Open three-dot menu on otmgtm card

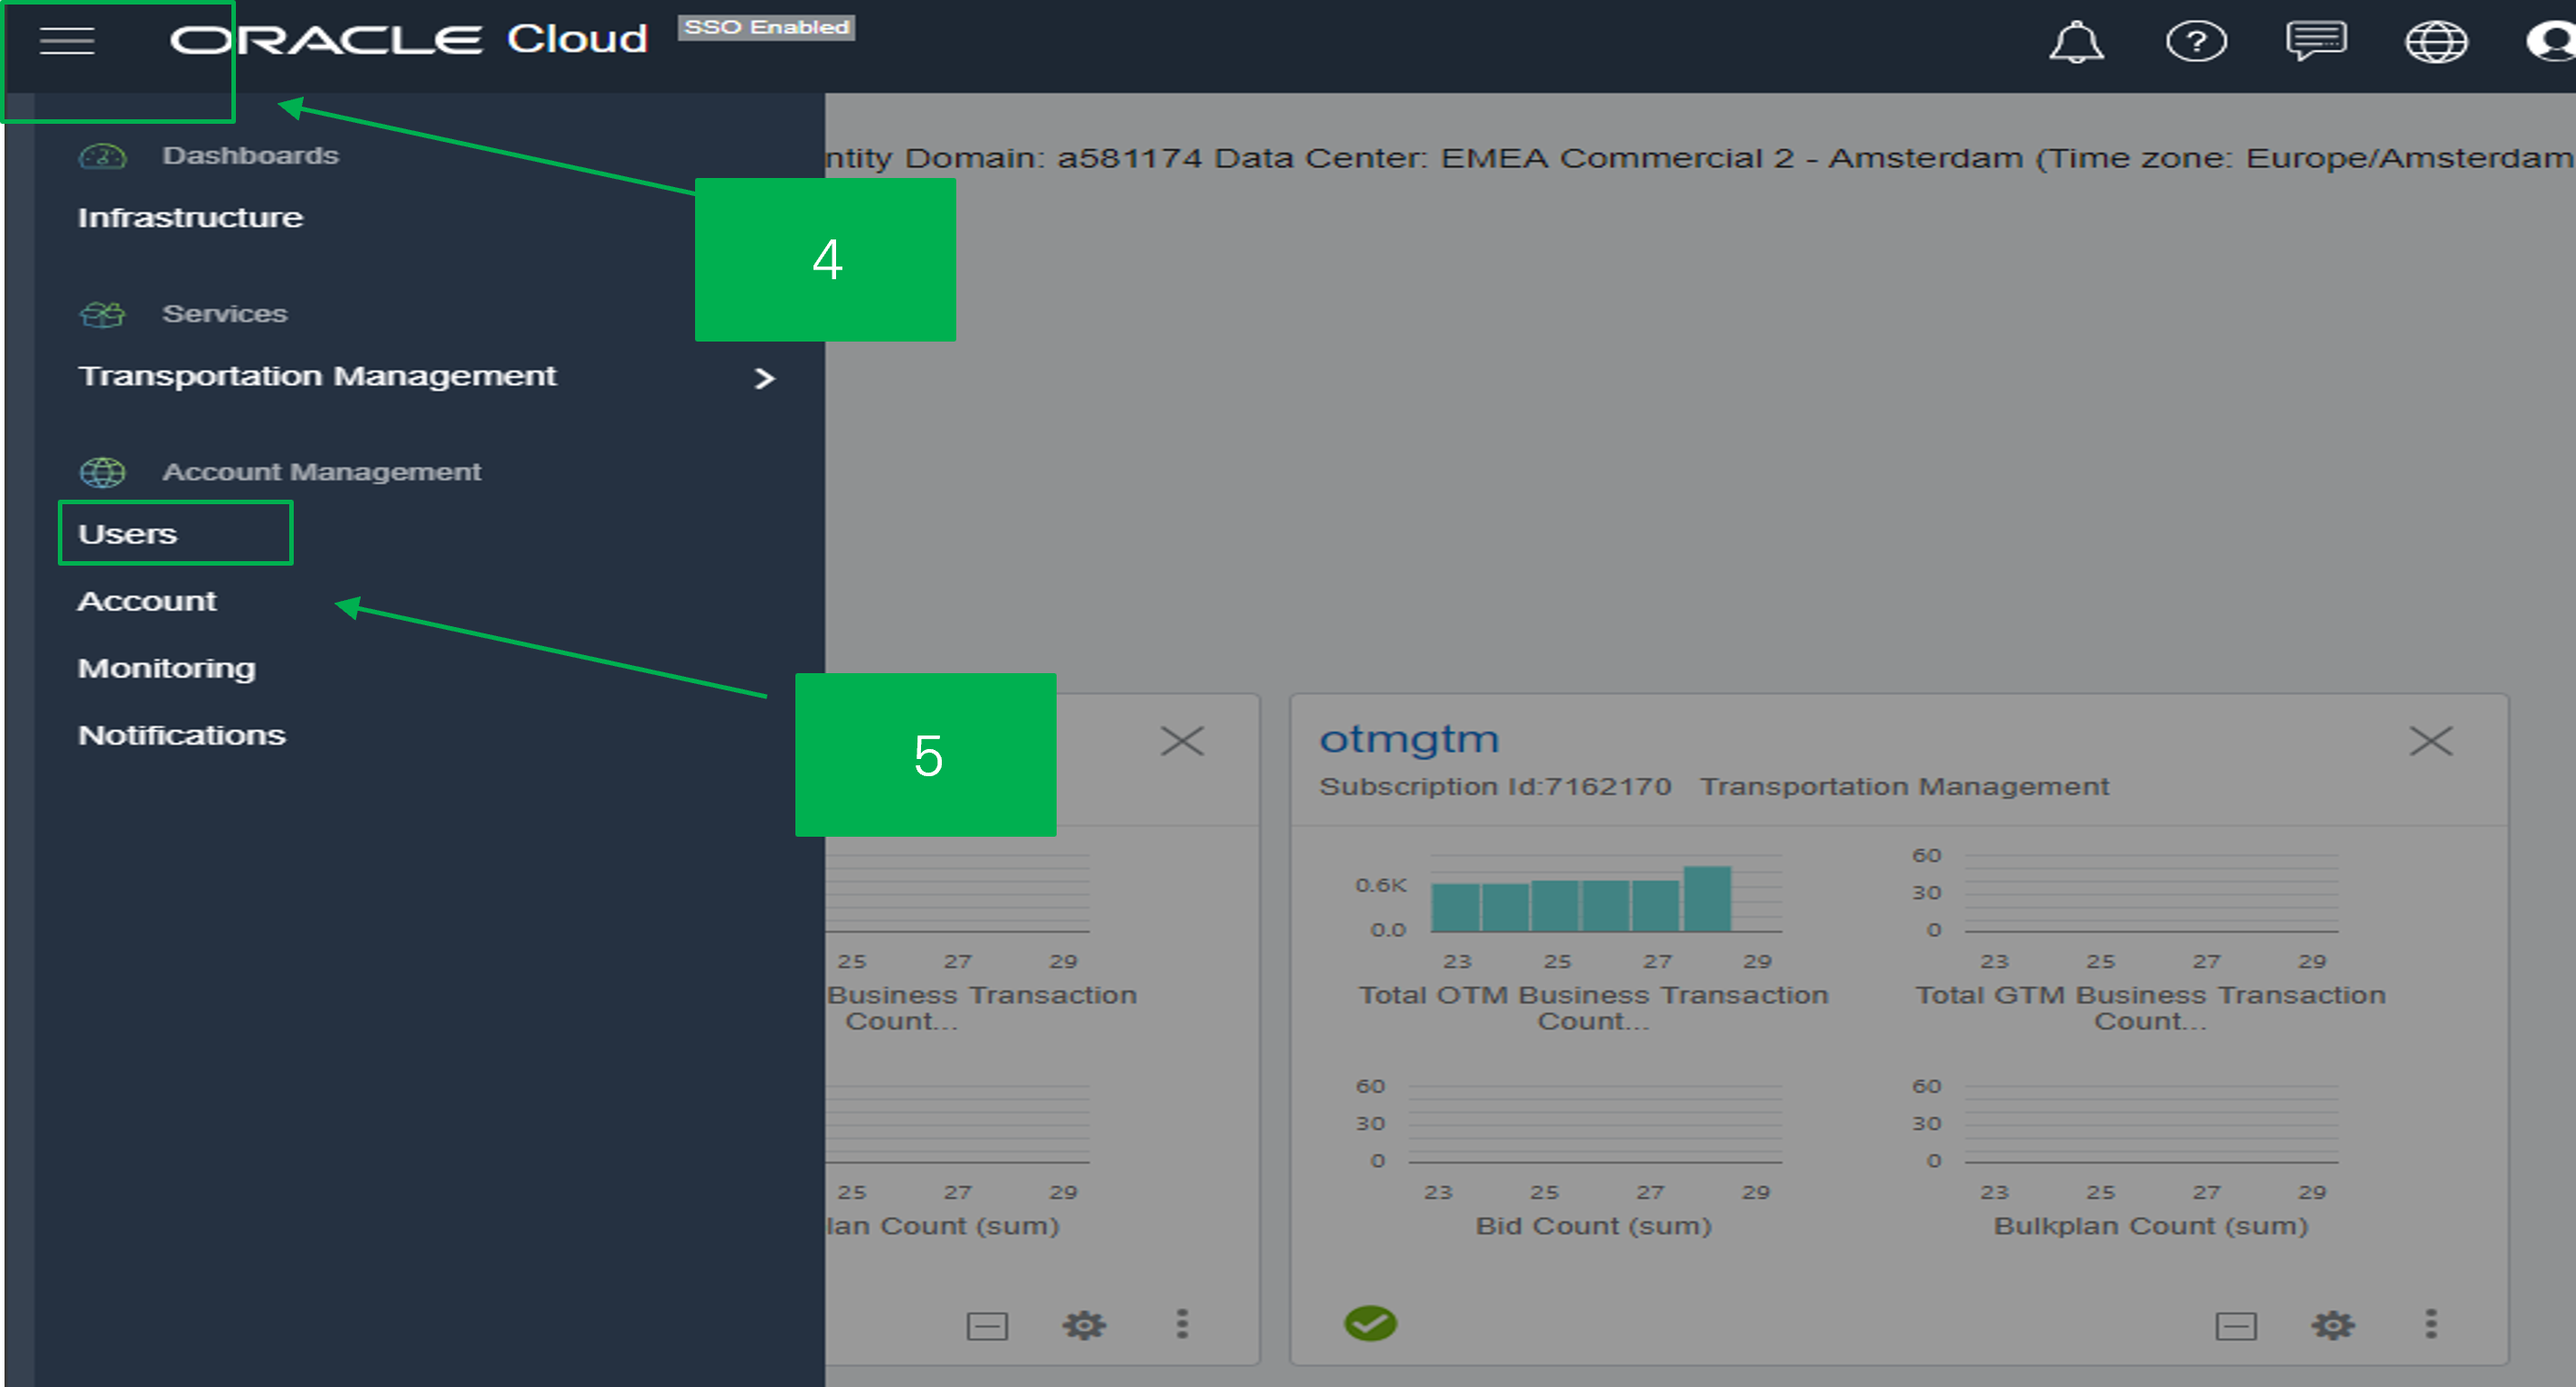click(2431, 1324)
